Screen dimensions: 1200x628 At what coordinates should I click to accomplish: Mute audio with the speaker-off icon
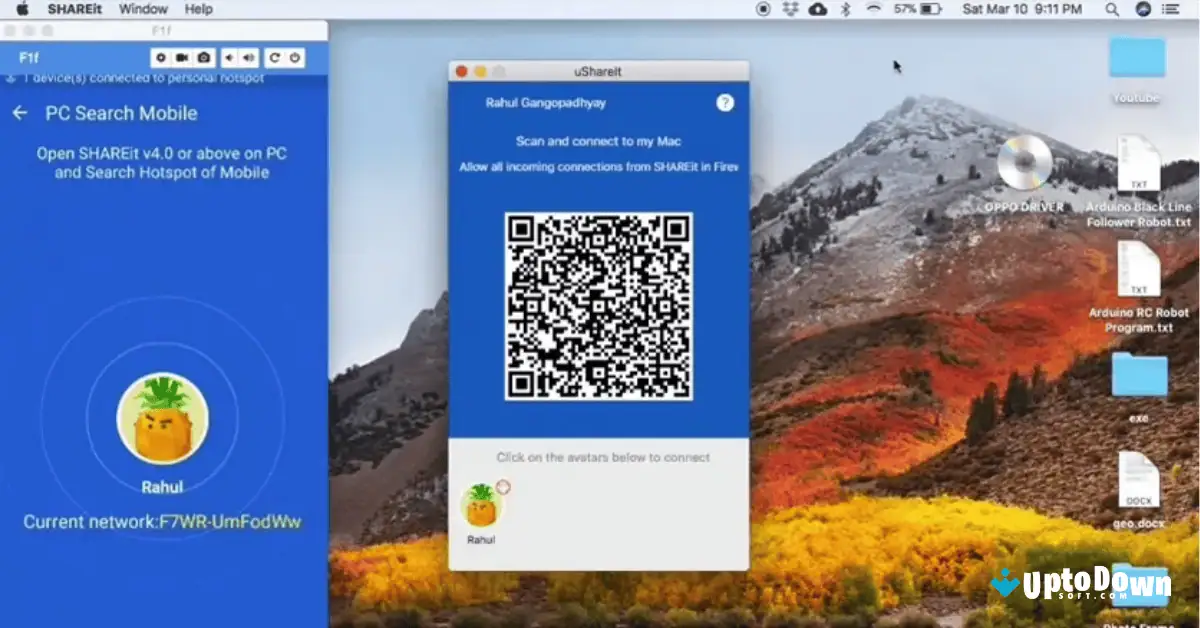point(229,57)
